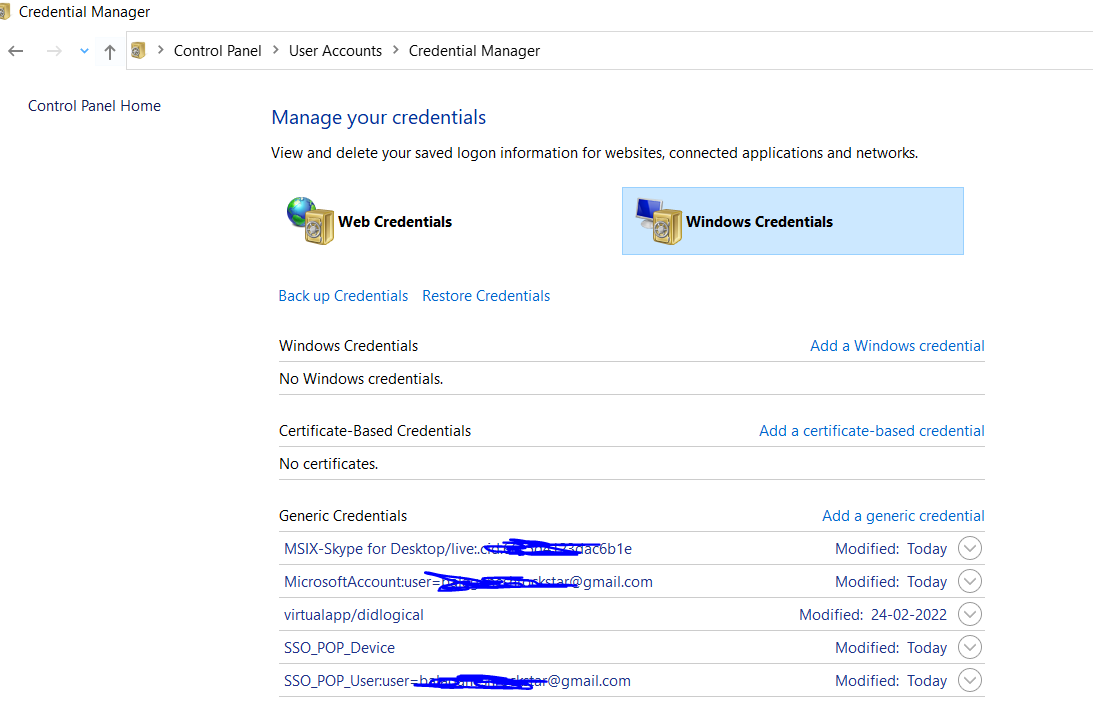The width and height of the screenshot is (1093, 703).
Task: Open the recent locations dropdown chevron
Action: [84, 51]
